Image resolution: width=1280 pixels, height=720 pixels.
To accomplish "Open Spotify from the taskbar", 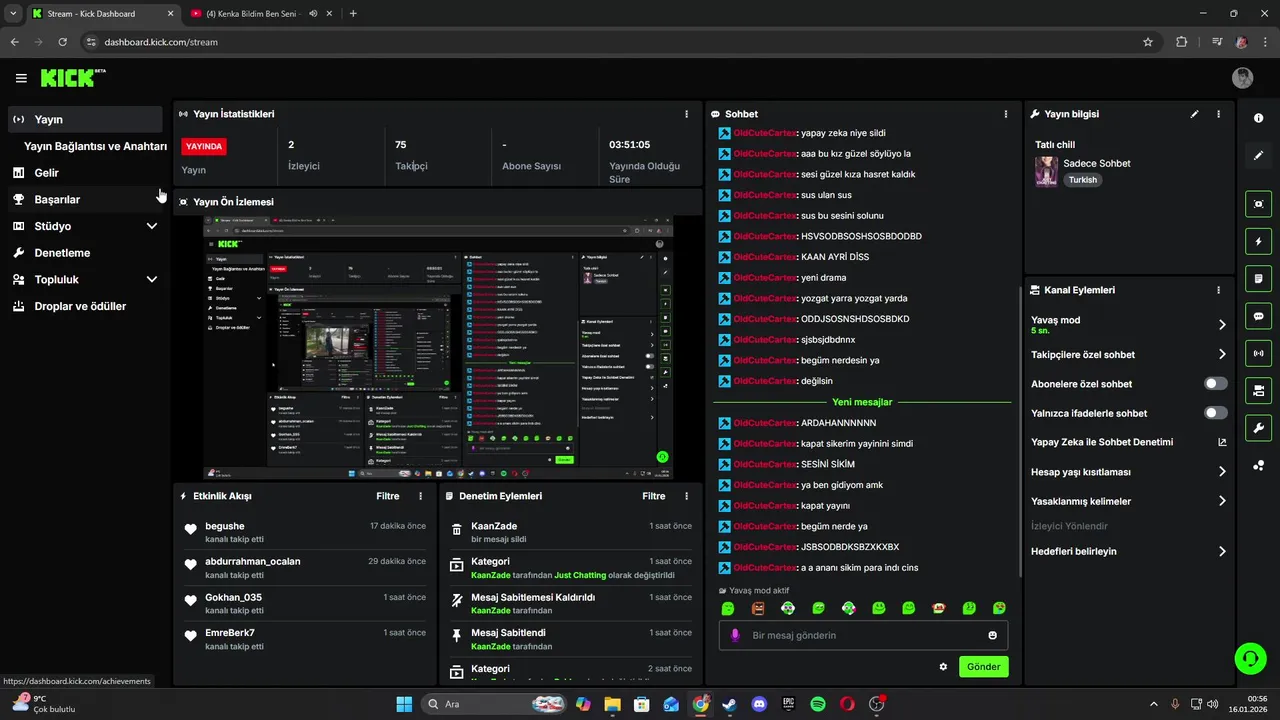I will (x=817, y=704).
